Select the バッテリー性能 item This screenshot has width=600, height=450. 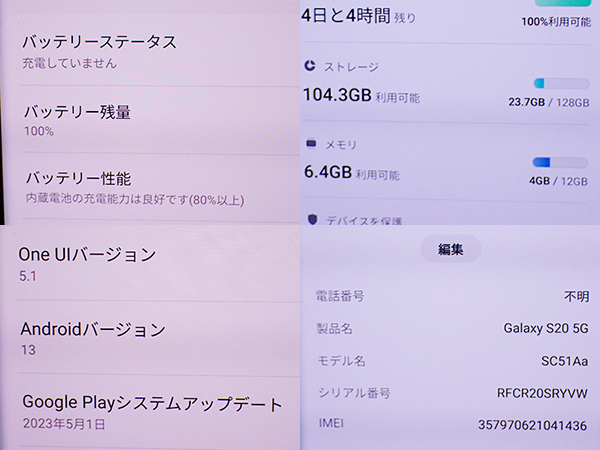150,188
